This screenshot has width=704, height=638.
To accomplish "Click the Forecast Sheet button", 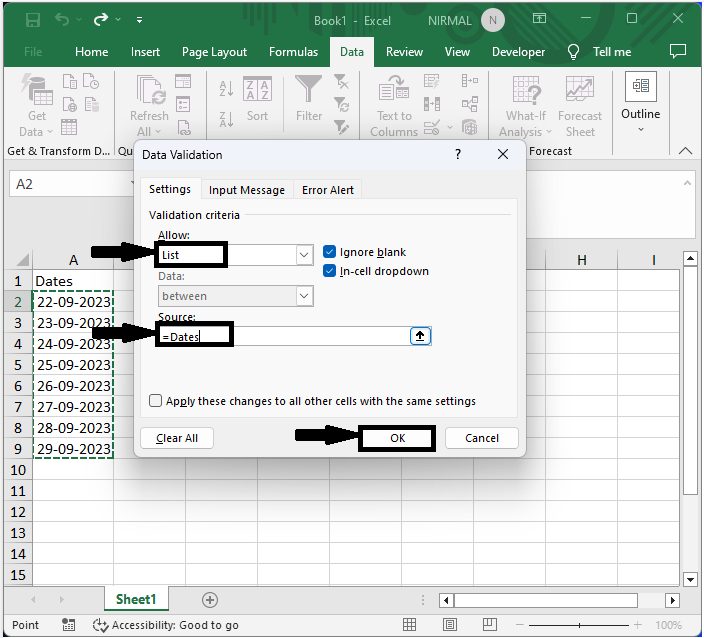I will coord(580,106).
